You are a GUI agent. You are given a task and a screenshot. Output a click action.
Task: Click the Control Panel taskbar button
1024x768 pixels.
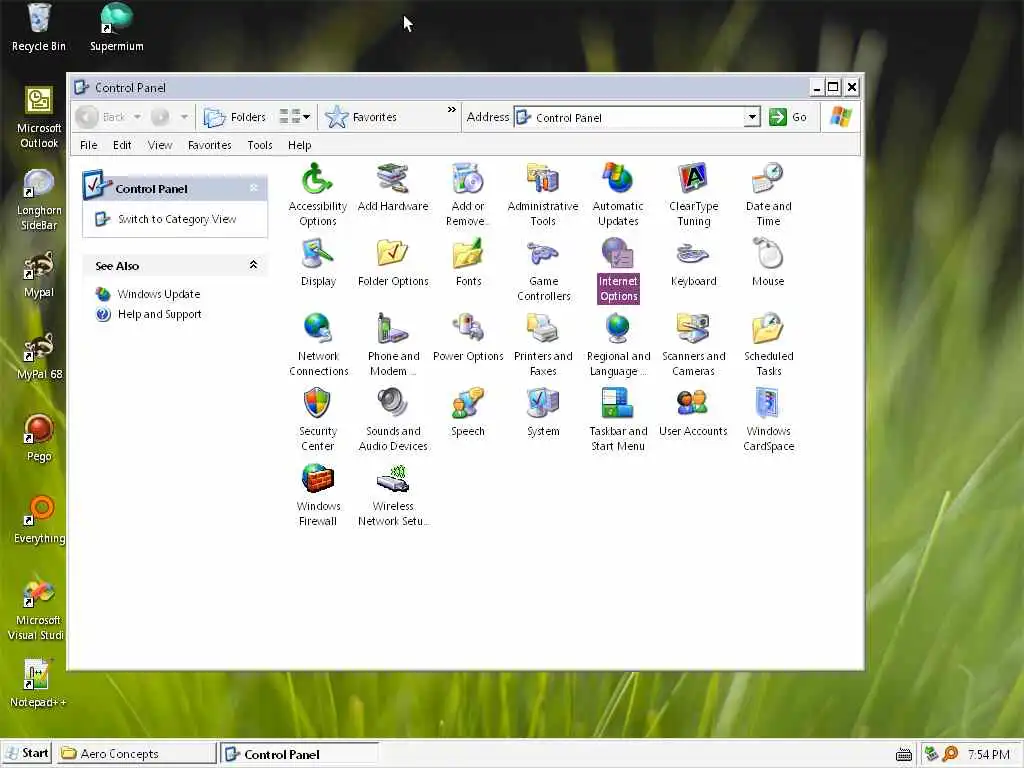(300, 754)
